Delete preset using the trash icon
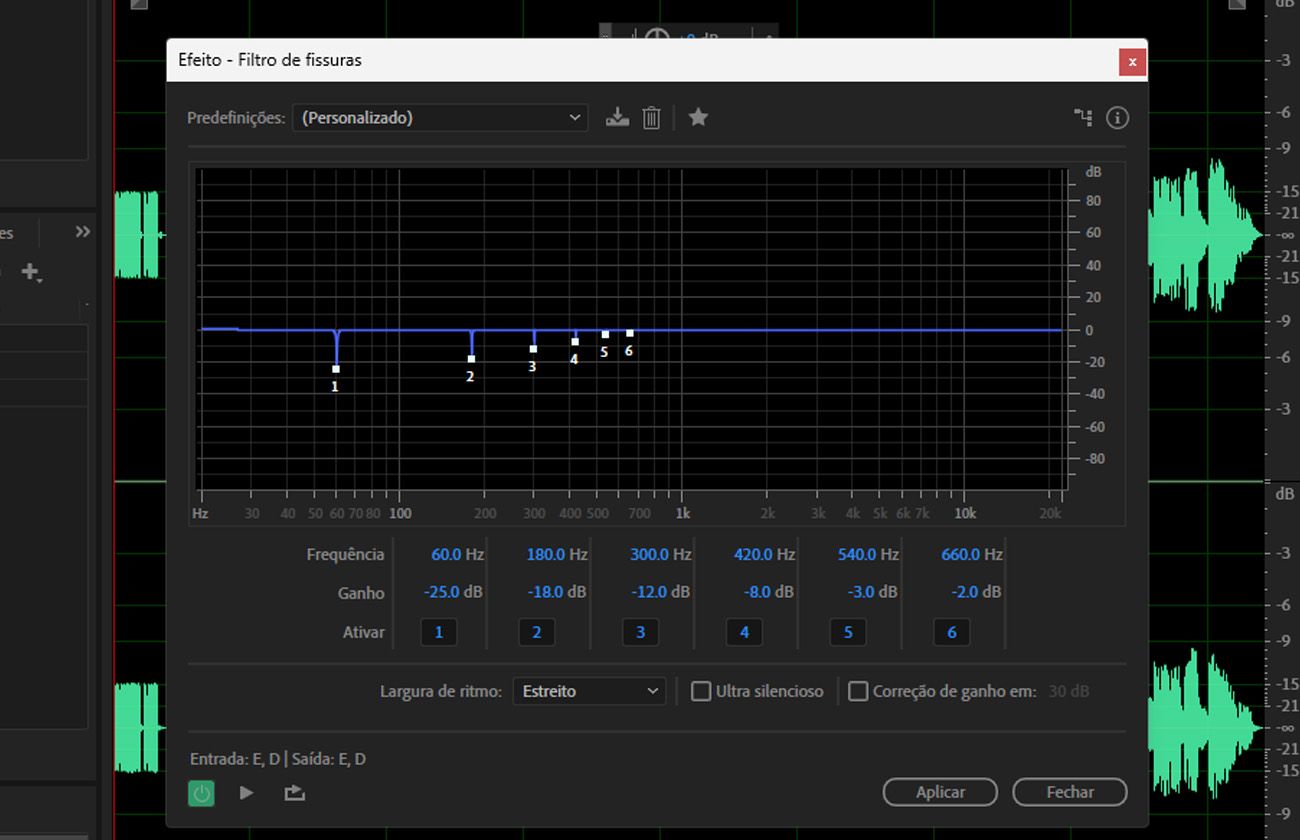Viewport: 1300px width, 840px height. point(651,117)
